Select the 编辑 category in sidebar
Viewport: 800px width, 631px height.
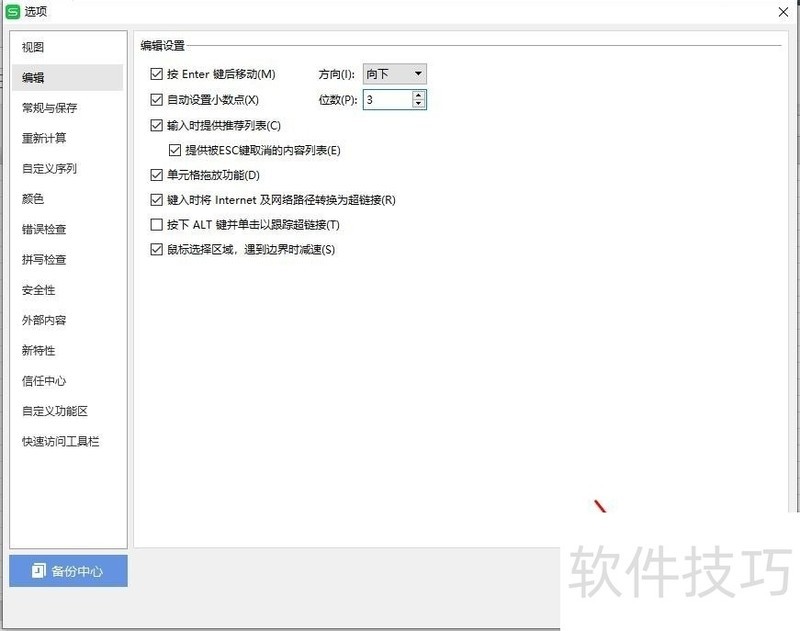pos(67,78)
